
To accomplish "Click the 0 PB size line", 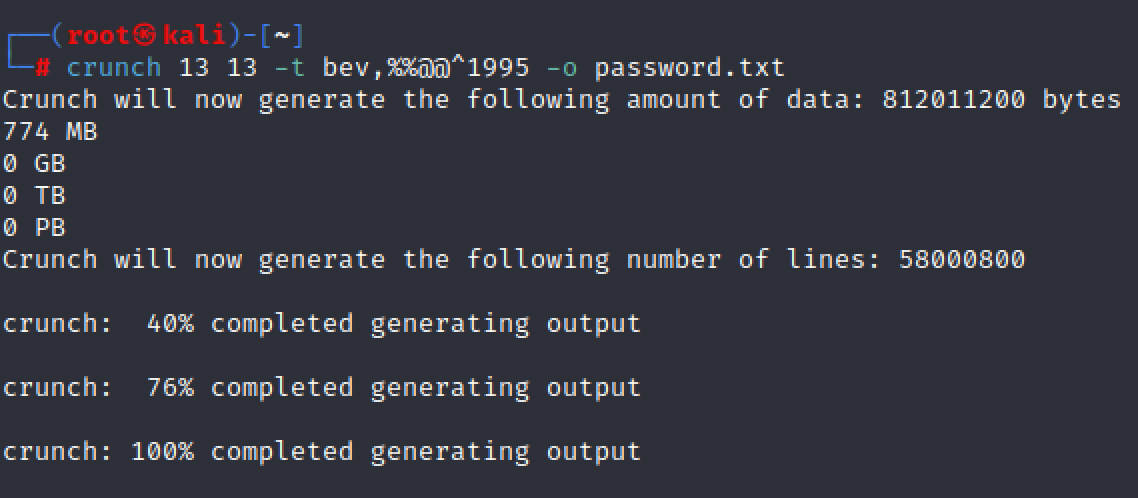I will [34, 228].
